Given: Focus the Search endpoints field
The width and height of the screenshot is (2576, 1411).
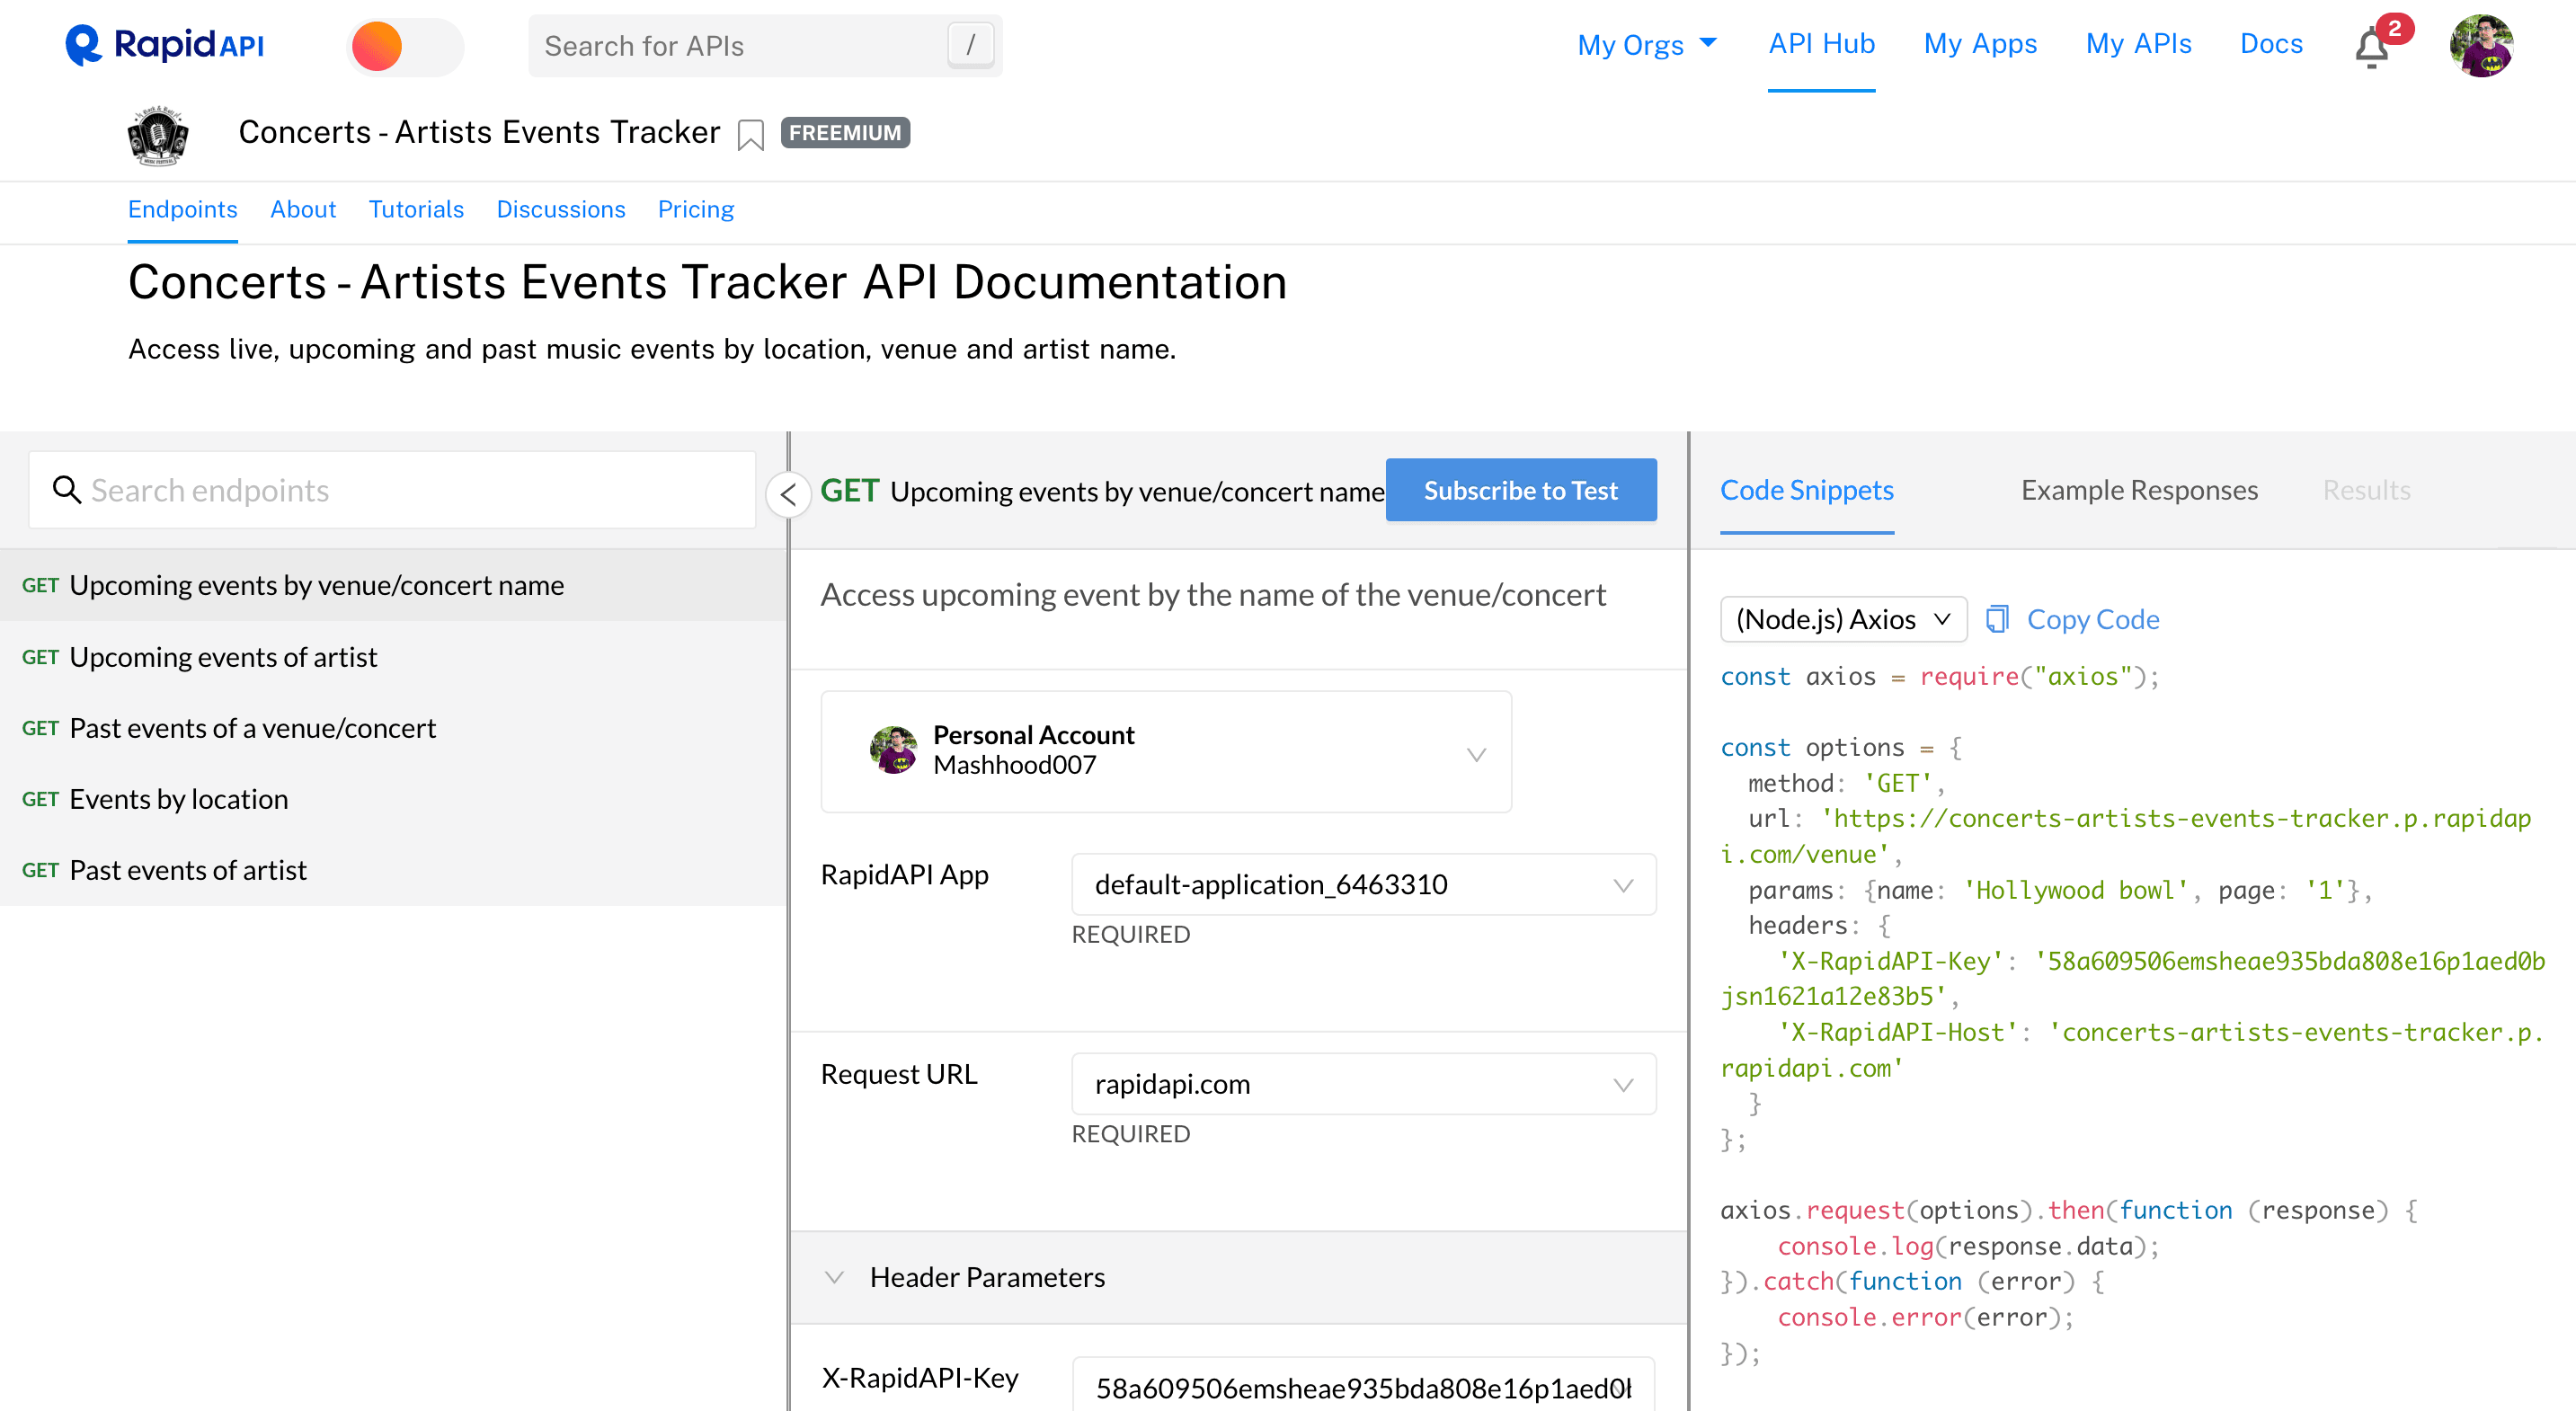Looking at the screenshot, I should coord(392,489).
